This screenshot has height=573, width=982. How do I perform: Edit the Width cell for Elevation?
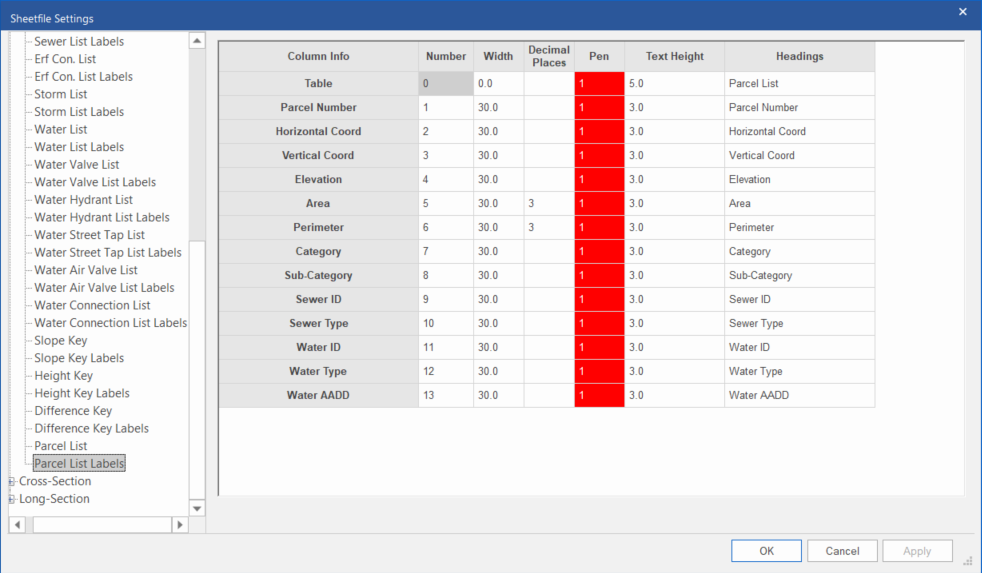click(498, 180)
